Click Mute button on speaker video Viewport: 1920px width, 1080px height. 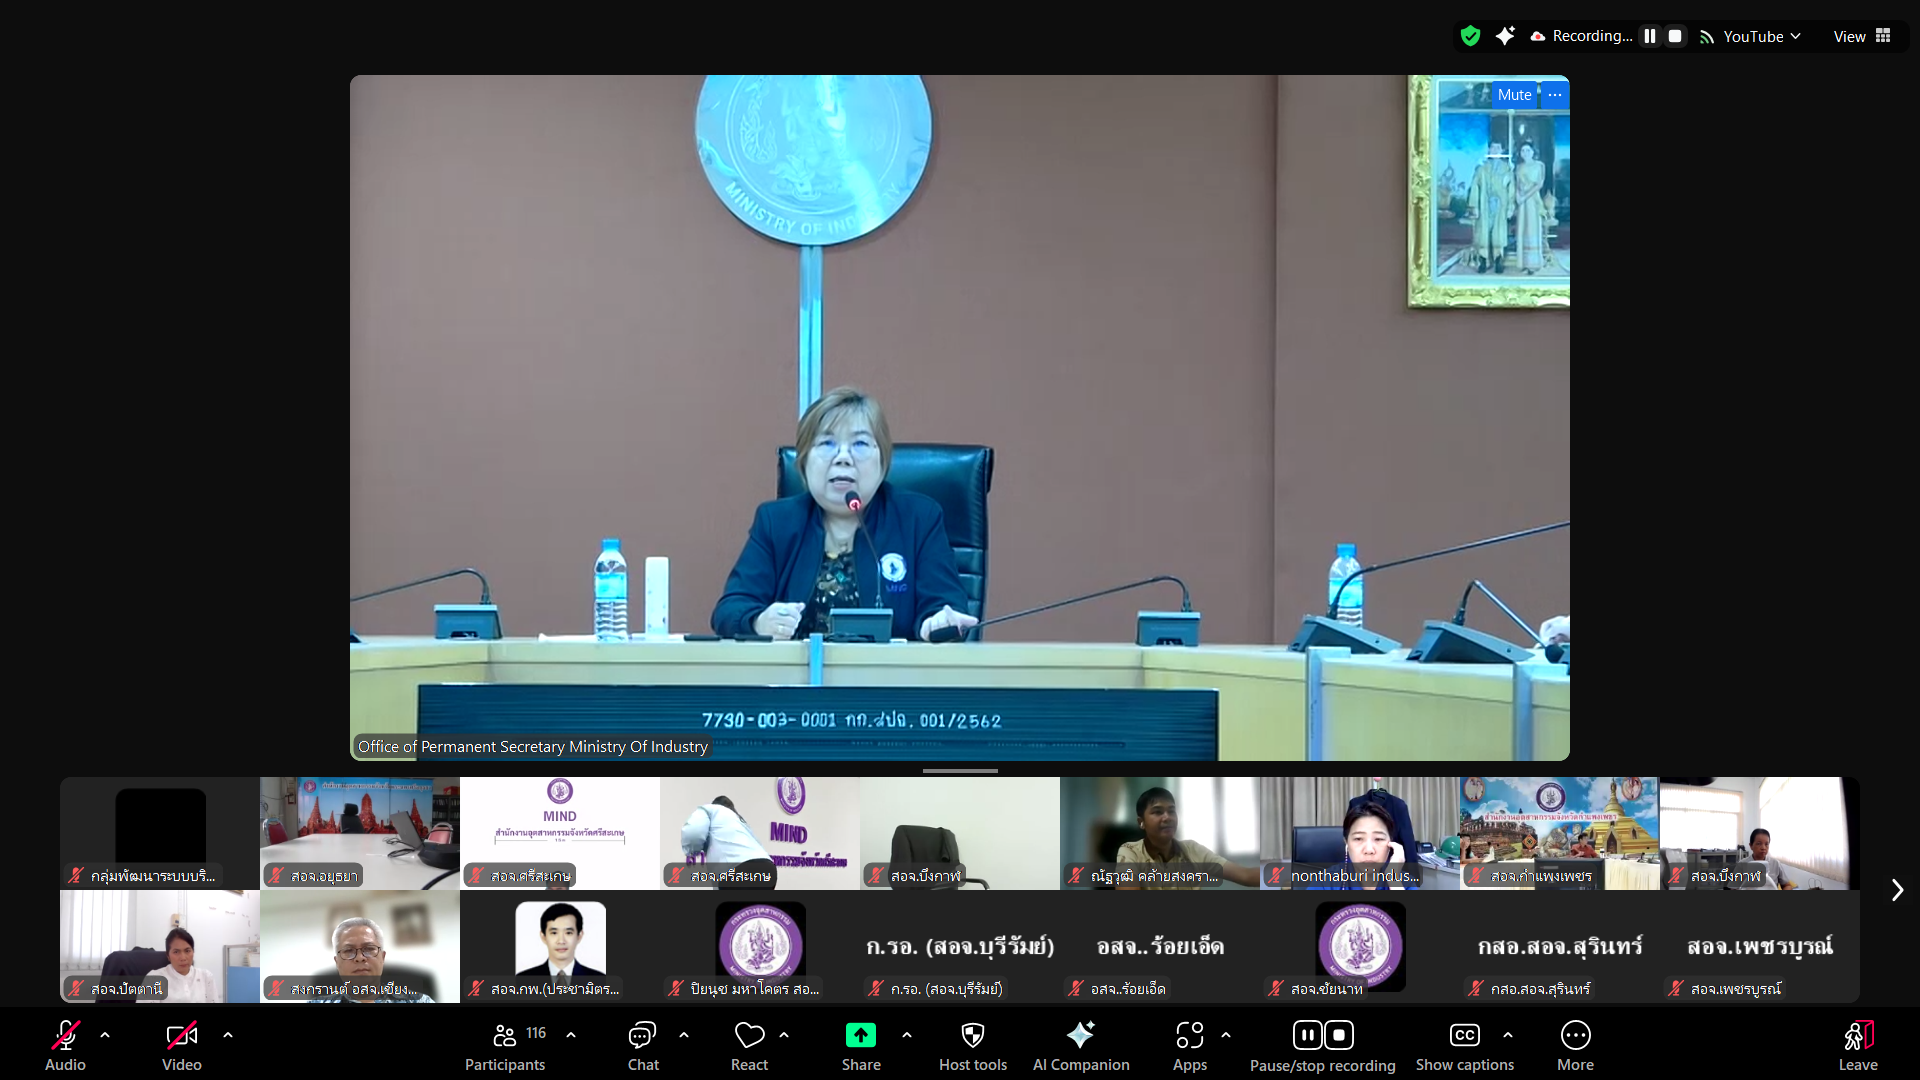(x=1514, y=95)
